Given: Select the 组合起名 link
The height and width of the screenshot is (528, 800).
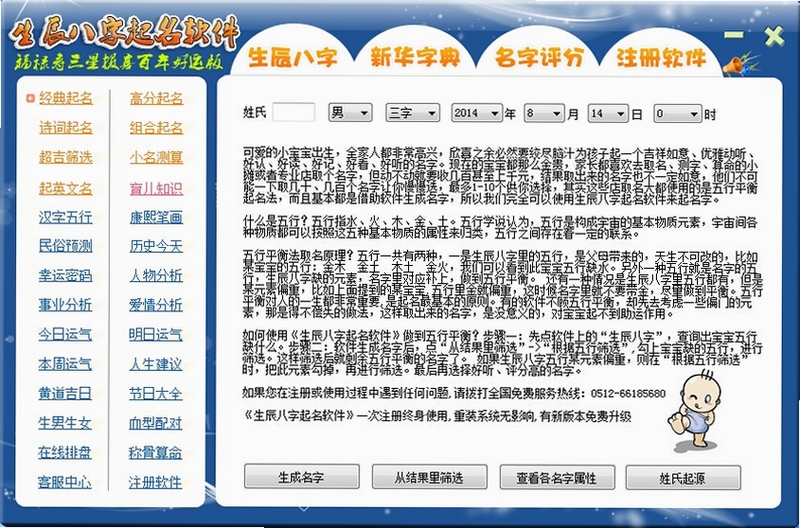Looking at the screenshot, I should pos(156,128).
